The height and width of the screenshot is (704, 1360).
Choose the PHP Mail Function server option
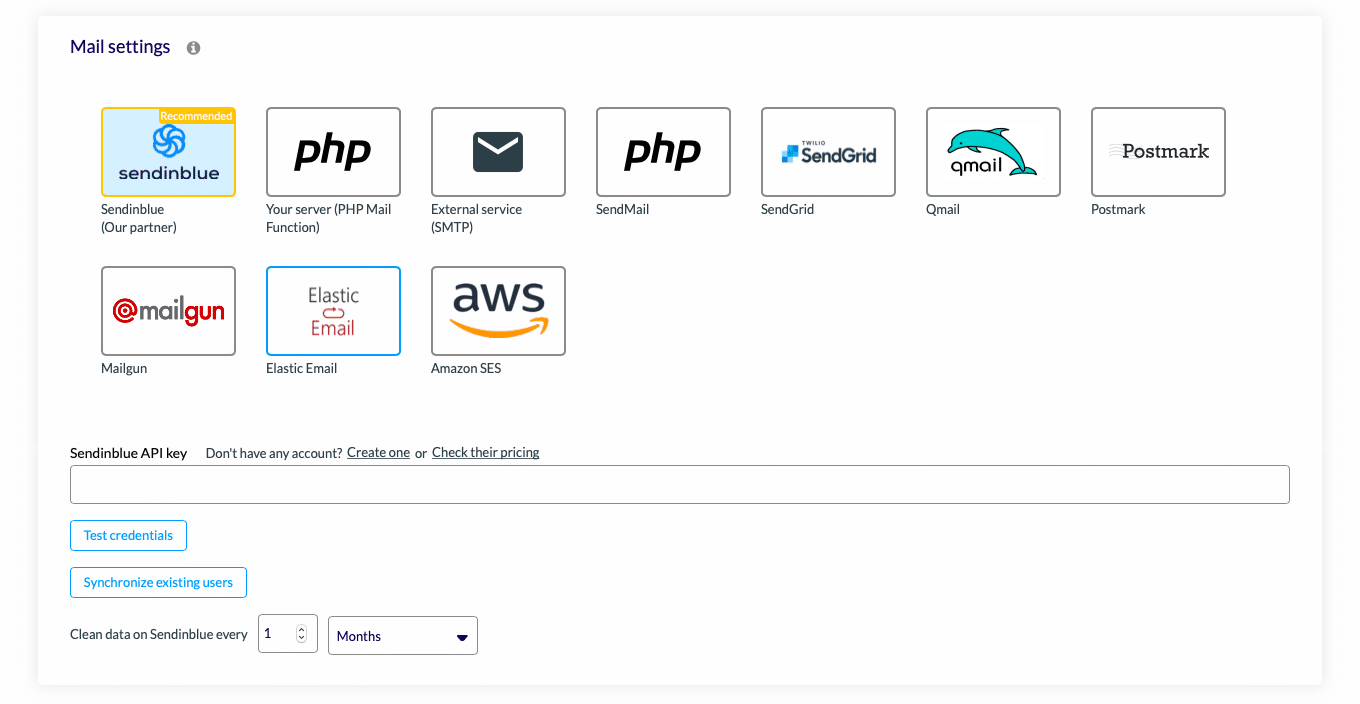(x=333, y=152)
